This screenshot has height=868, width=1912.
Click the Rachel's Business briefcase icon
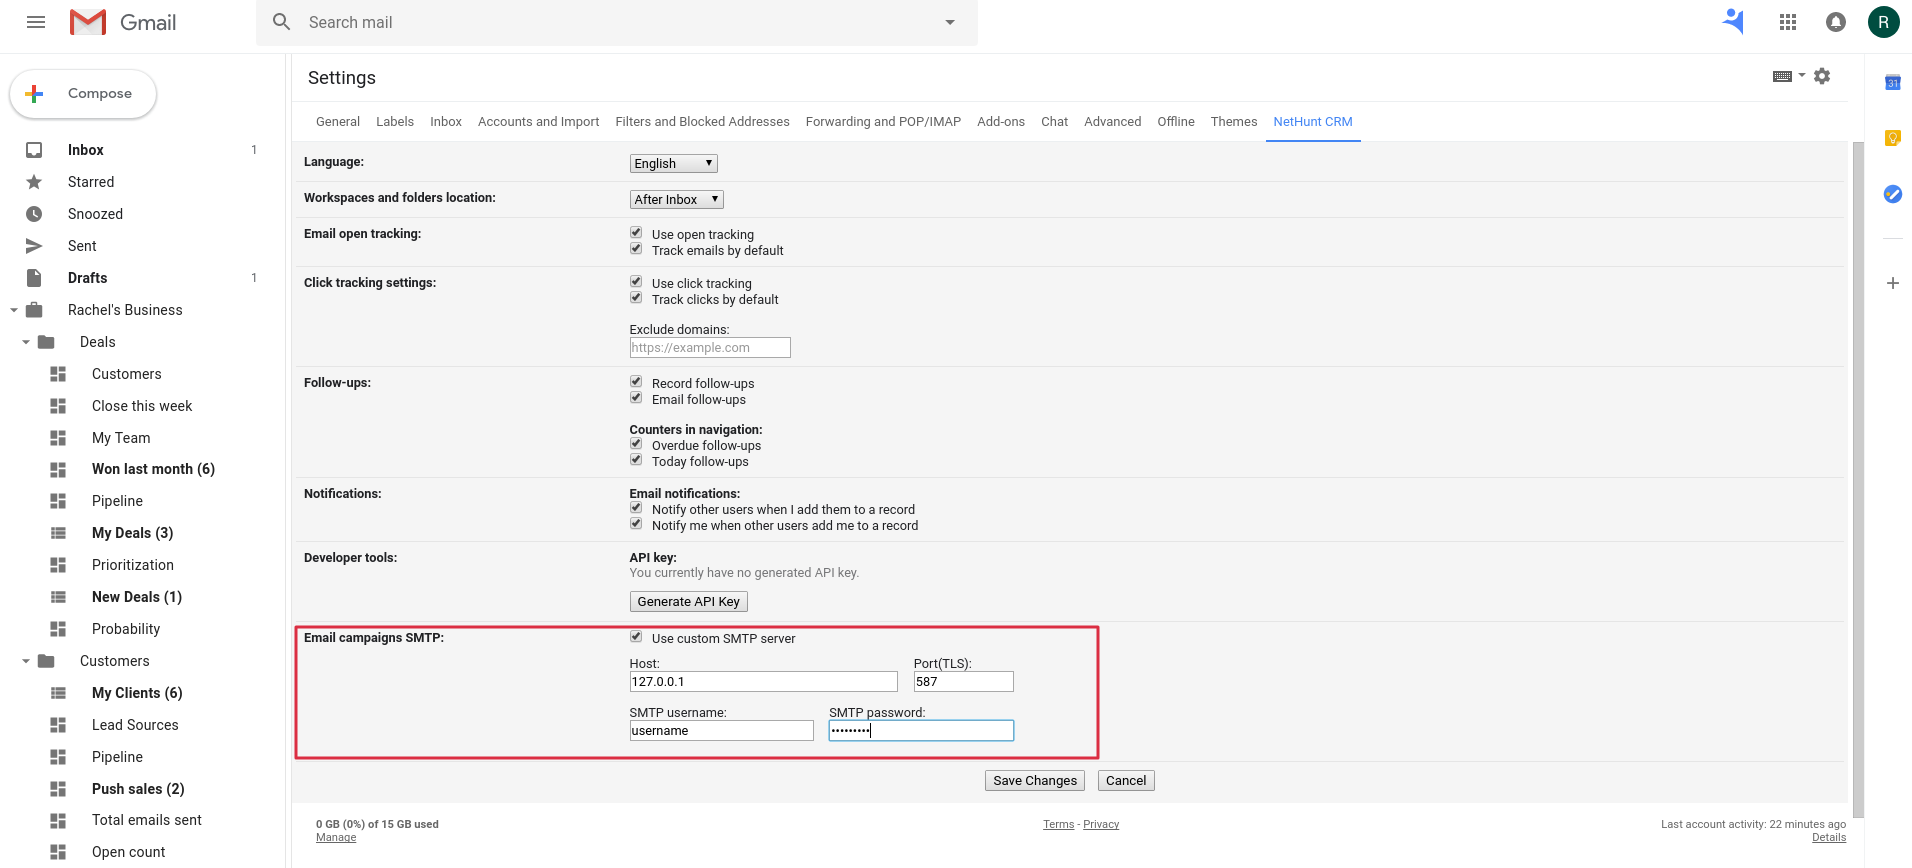(34, 310)
